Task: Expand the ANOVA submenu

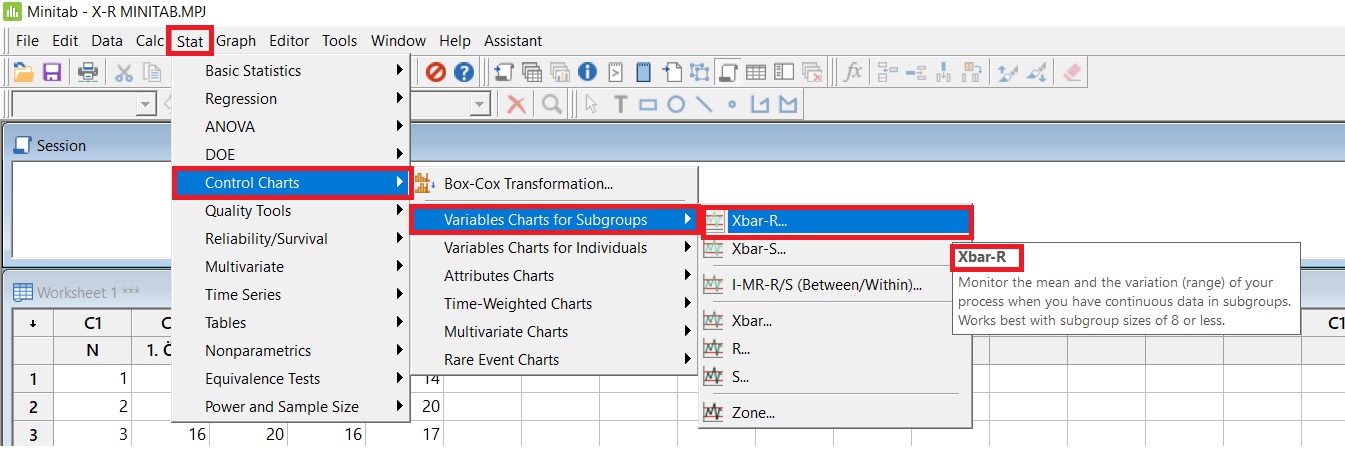Action: [291, 126]
